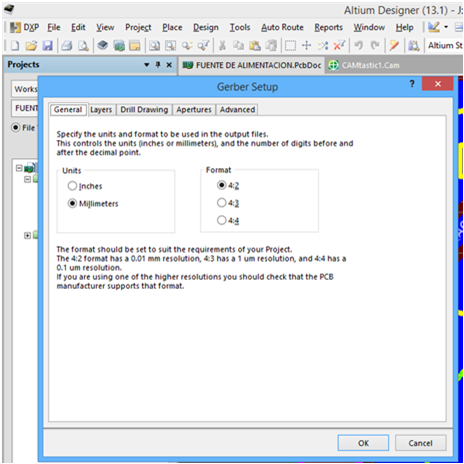Cancel the Gerber Setup dialog
Image resolution: width=464 pixels, height=464 pixels.
click(420, 443)
